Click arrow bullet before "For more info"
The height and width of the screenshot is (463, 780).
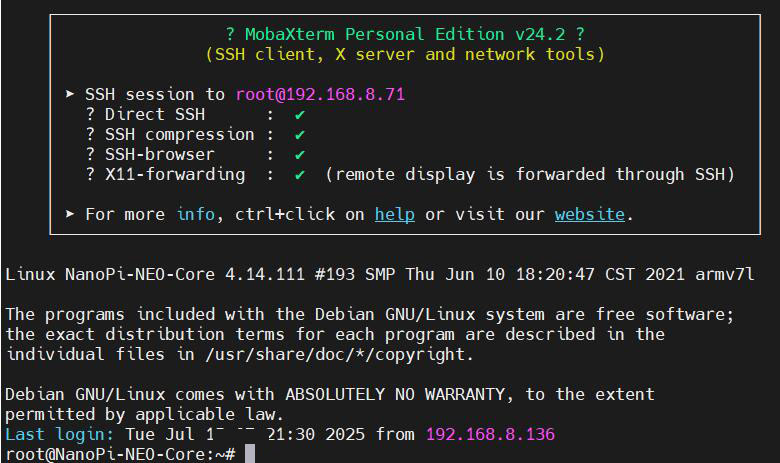pyautogui.click(x=70, y=214)
